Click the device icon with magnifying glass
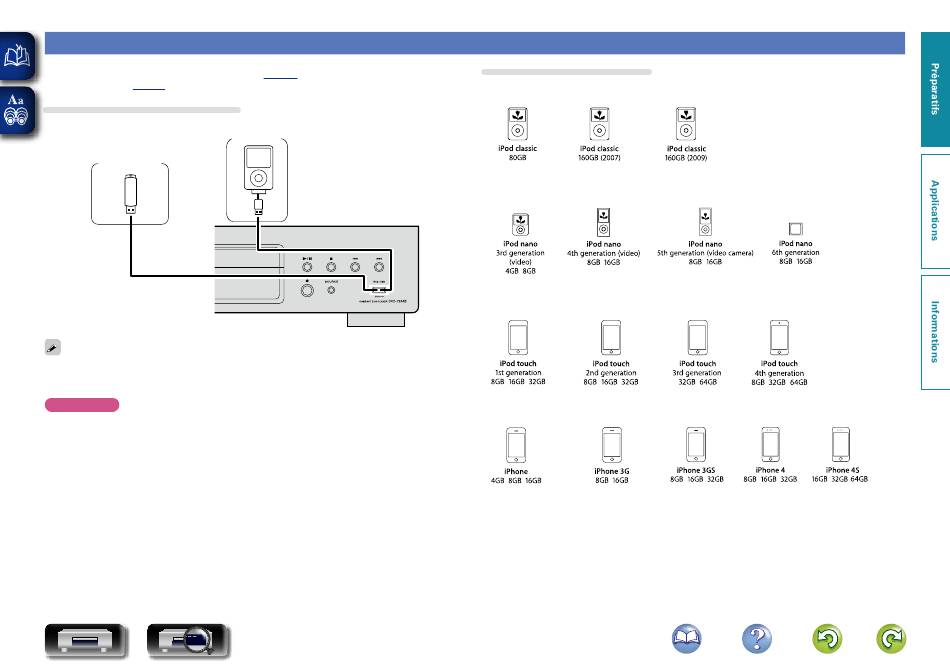The height and width of the screenshot is (672, 950). pyautogui.click(x=188, y=640)
